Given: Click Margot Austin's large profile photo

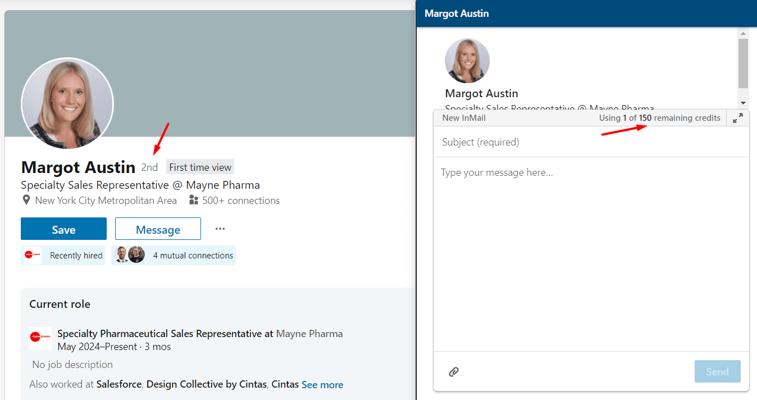Looking at the screenshot, I should pyautogui.click(x=67, y=103).
